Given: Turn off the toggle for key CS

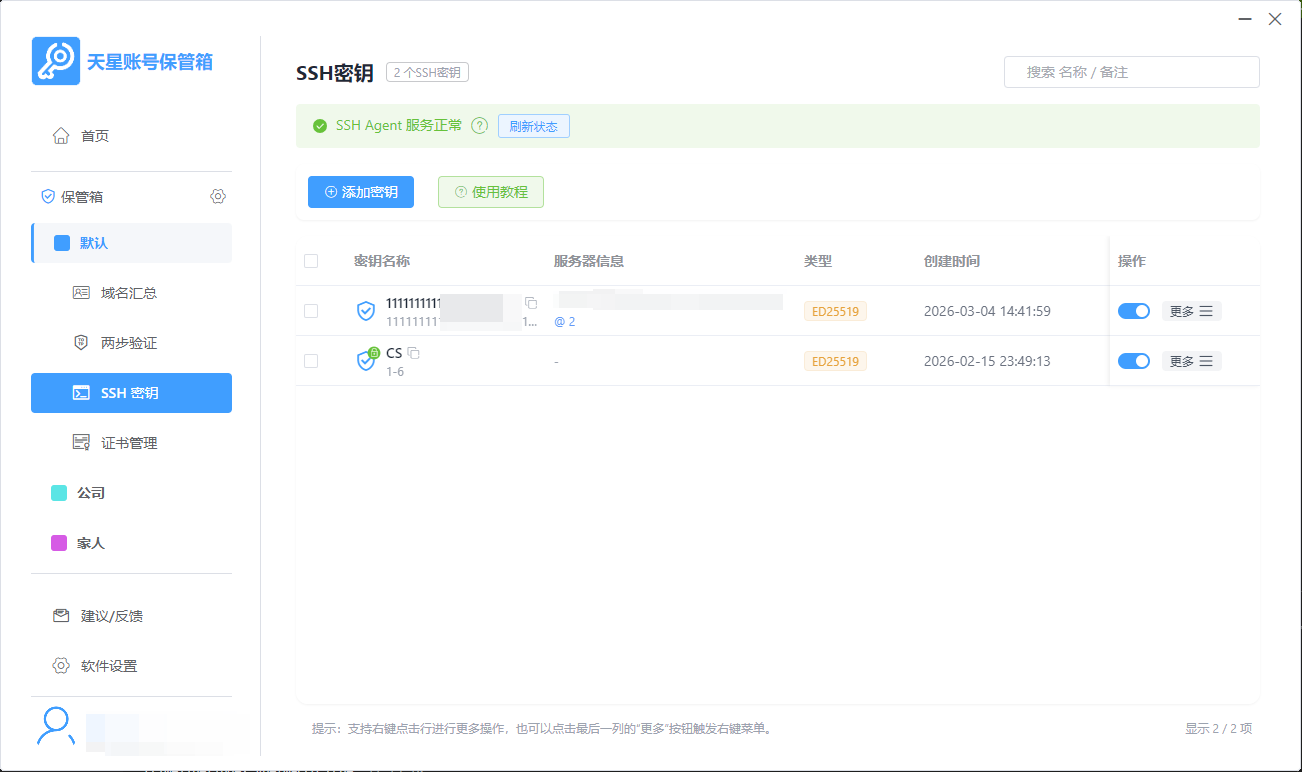Looking at the screenshot, I should [1134, 360].
